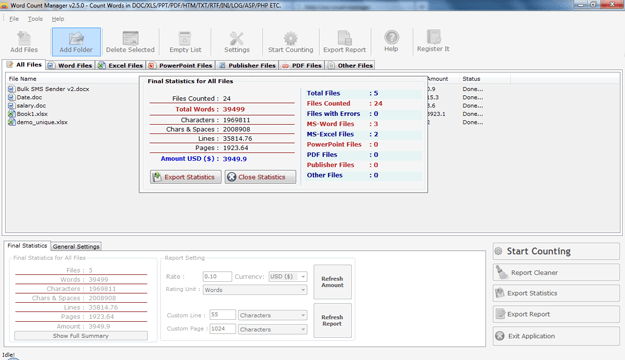
Task: Open the General Settings tab
Action: pyautogui.click(x=76, y=246)
